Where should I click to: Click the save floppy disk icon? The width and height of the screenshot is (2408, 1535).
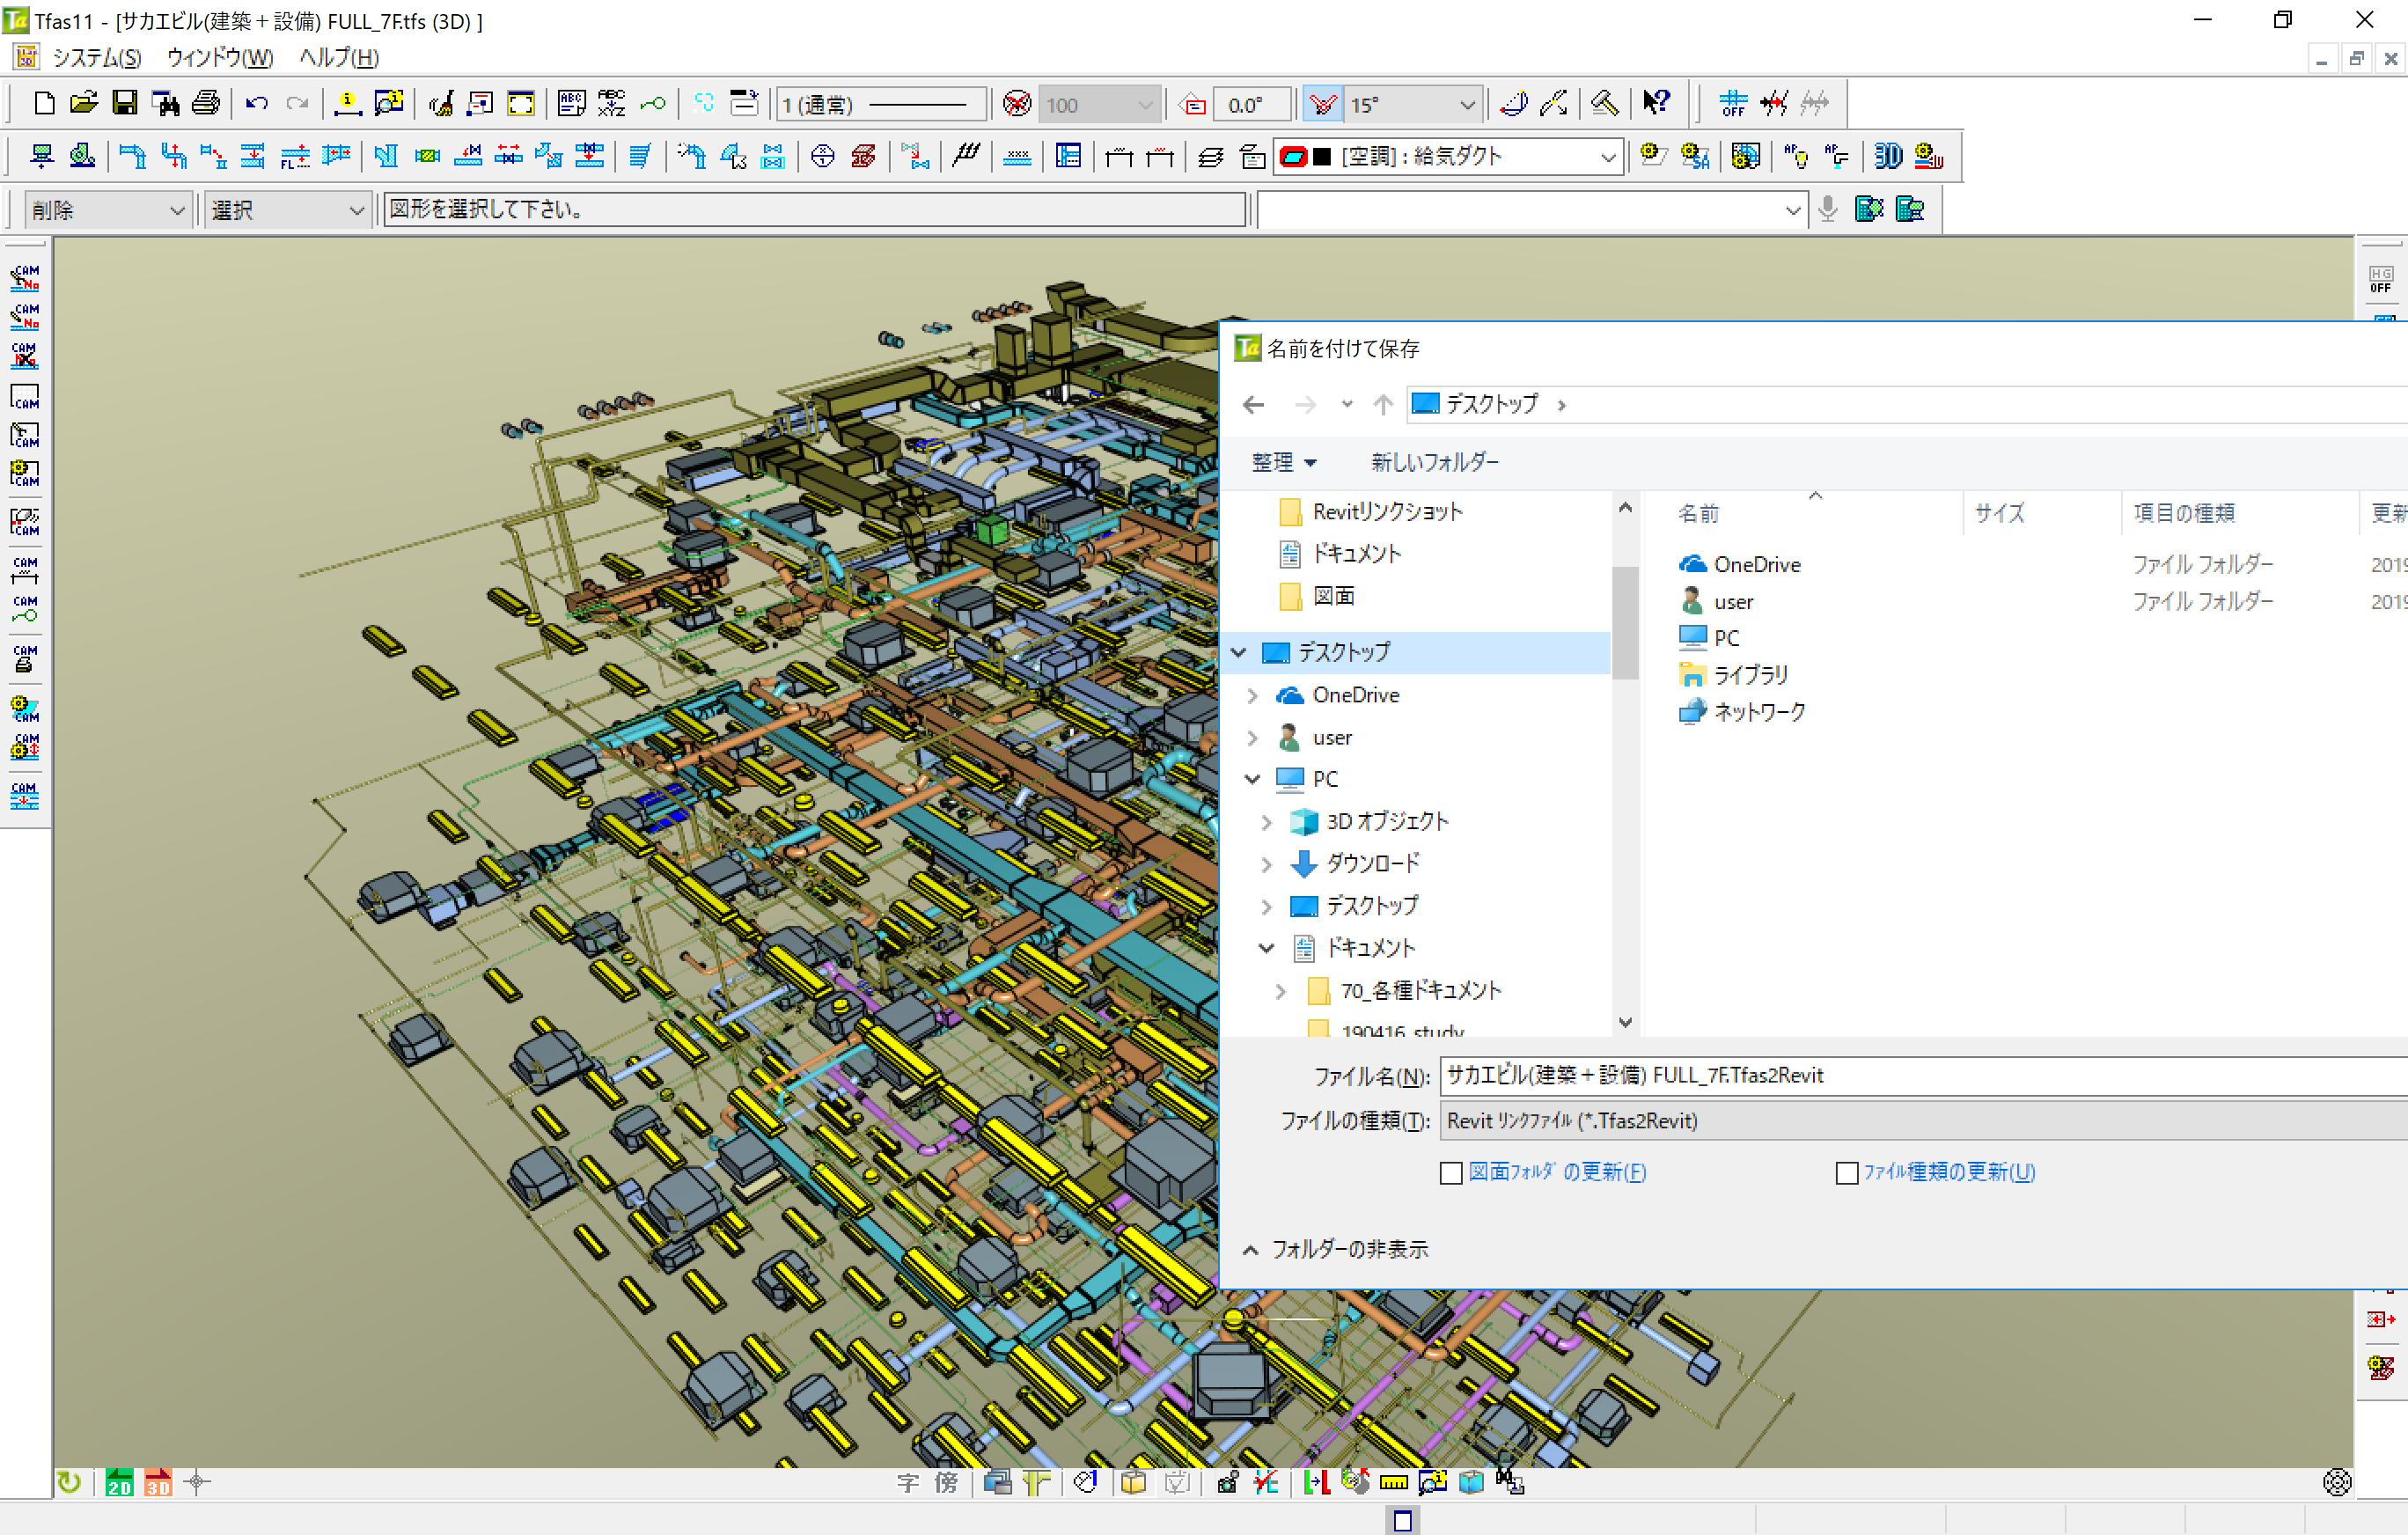click(x=124, y=103)
